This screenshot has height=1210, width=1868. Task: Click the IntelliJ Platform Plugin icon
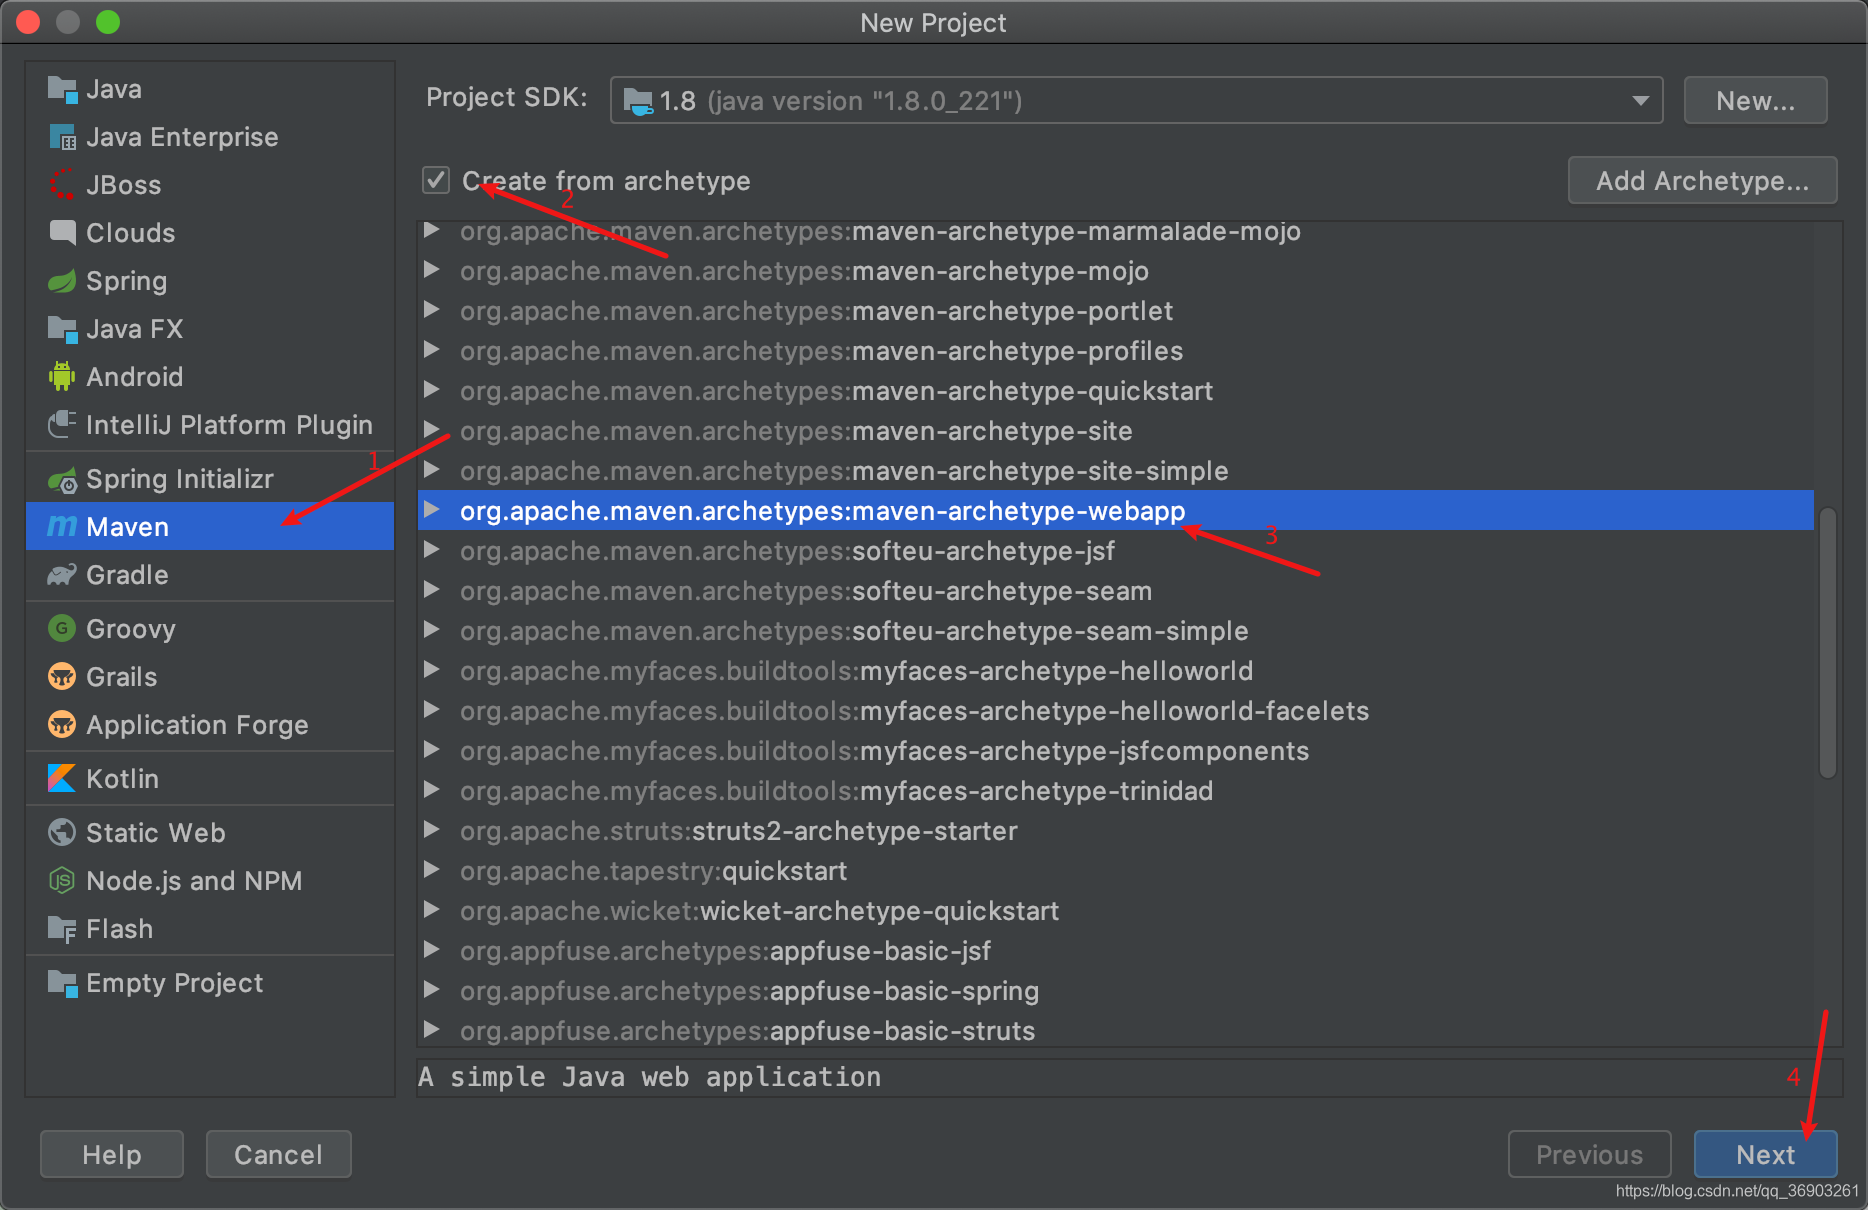(62, 425)
